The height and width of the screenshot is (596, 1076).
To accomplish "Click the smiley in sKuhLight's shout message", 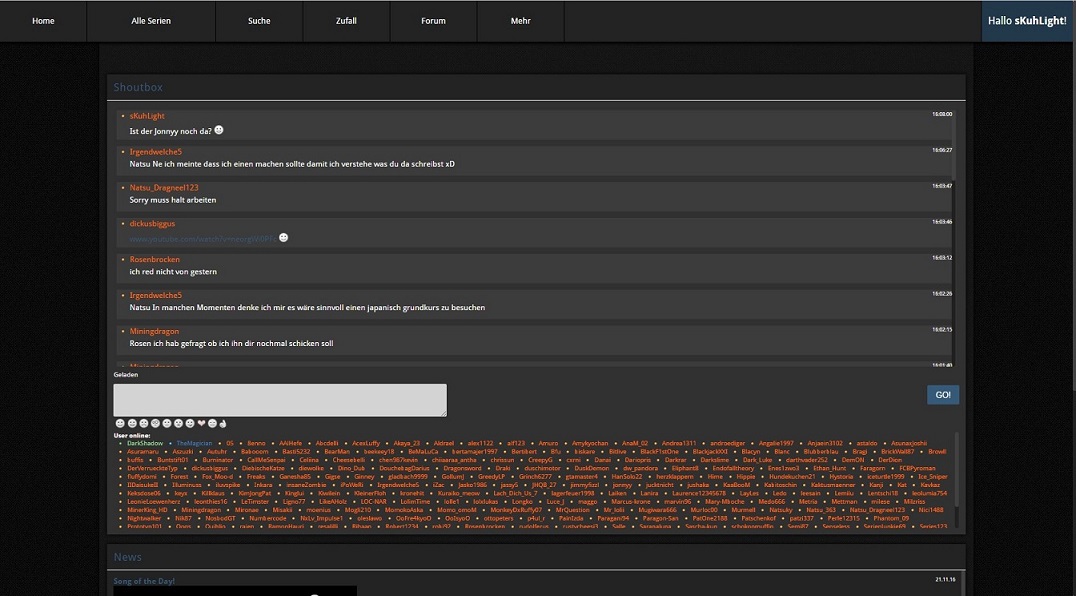I will 219,130.
